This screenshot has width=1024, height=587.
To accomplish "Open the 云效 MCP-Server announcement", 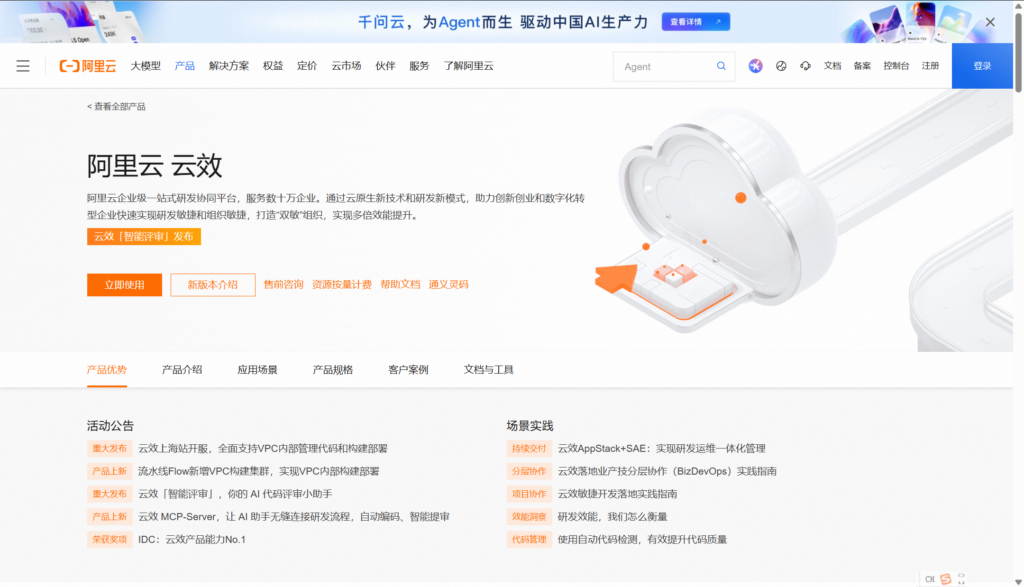I will (294, 517).
